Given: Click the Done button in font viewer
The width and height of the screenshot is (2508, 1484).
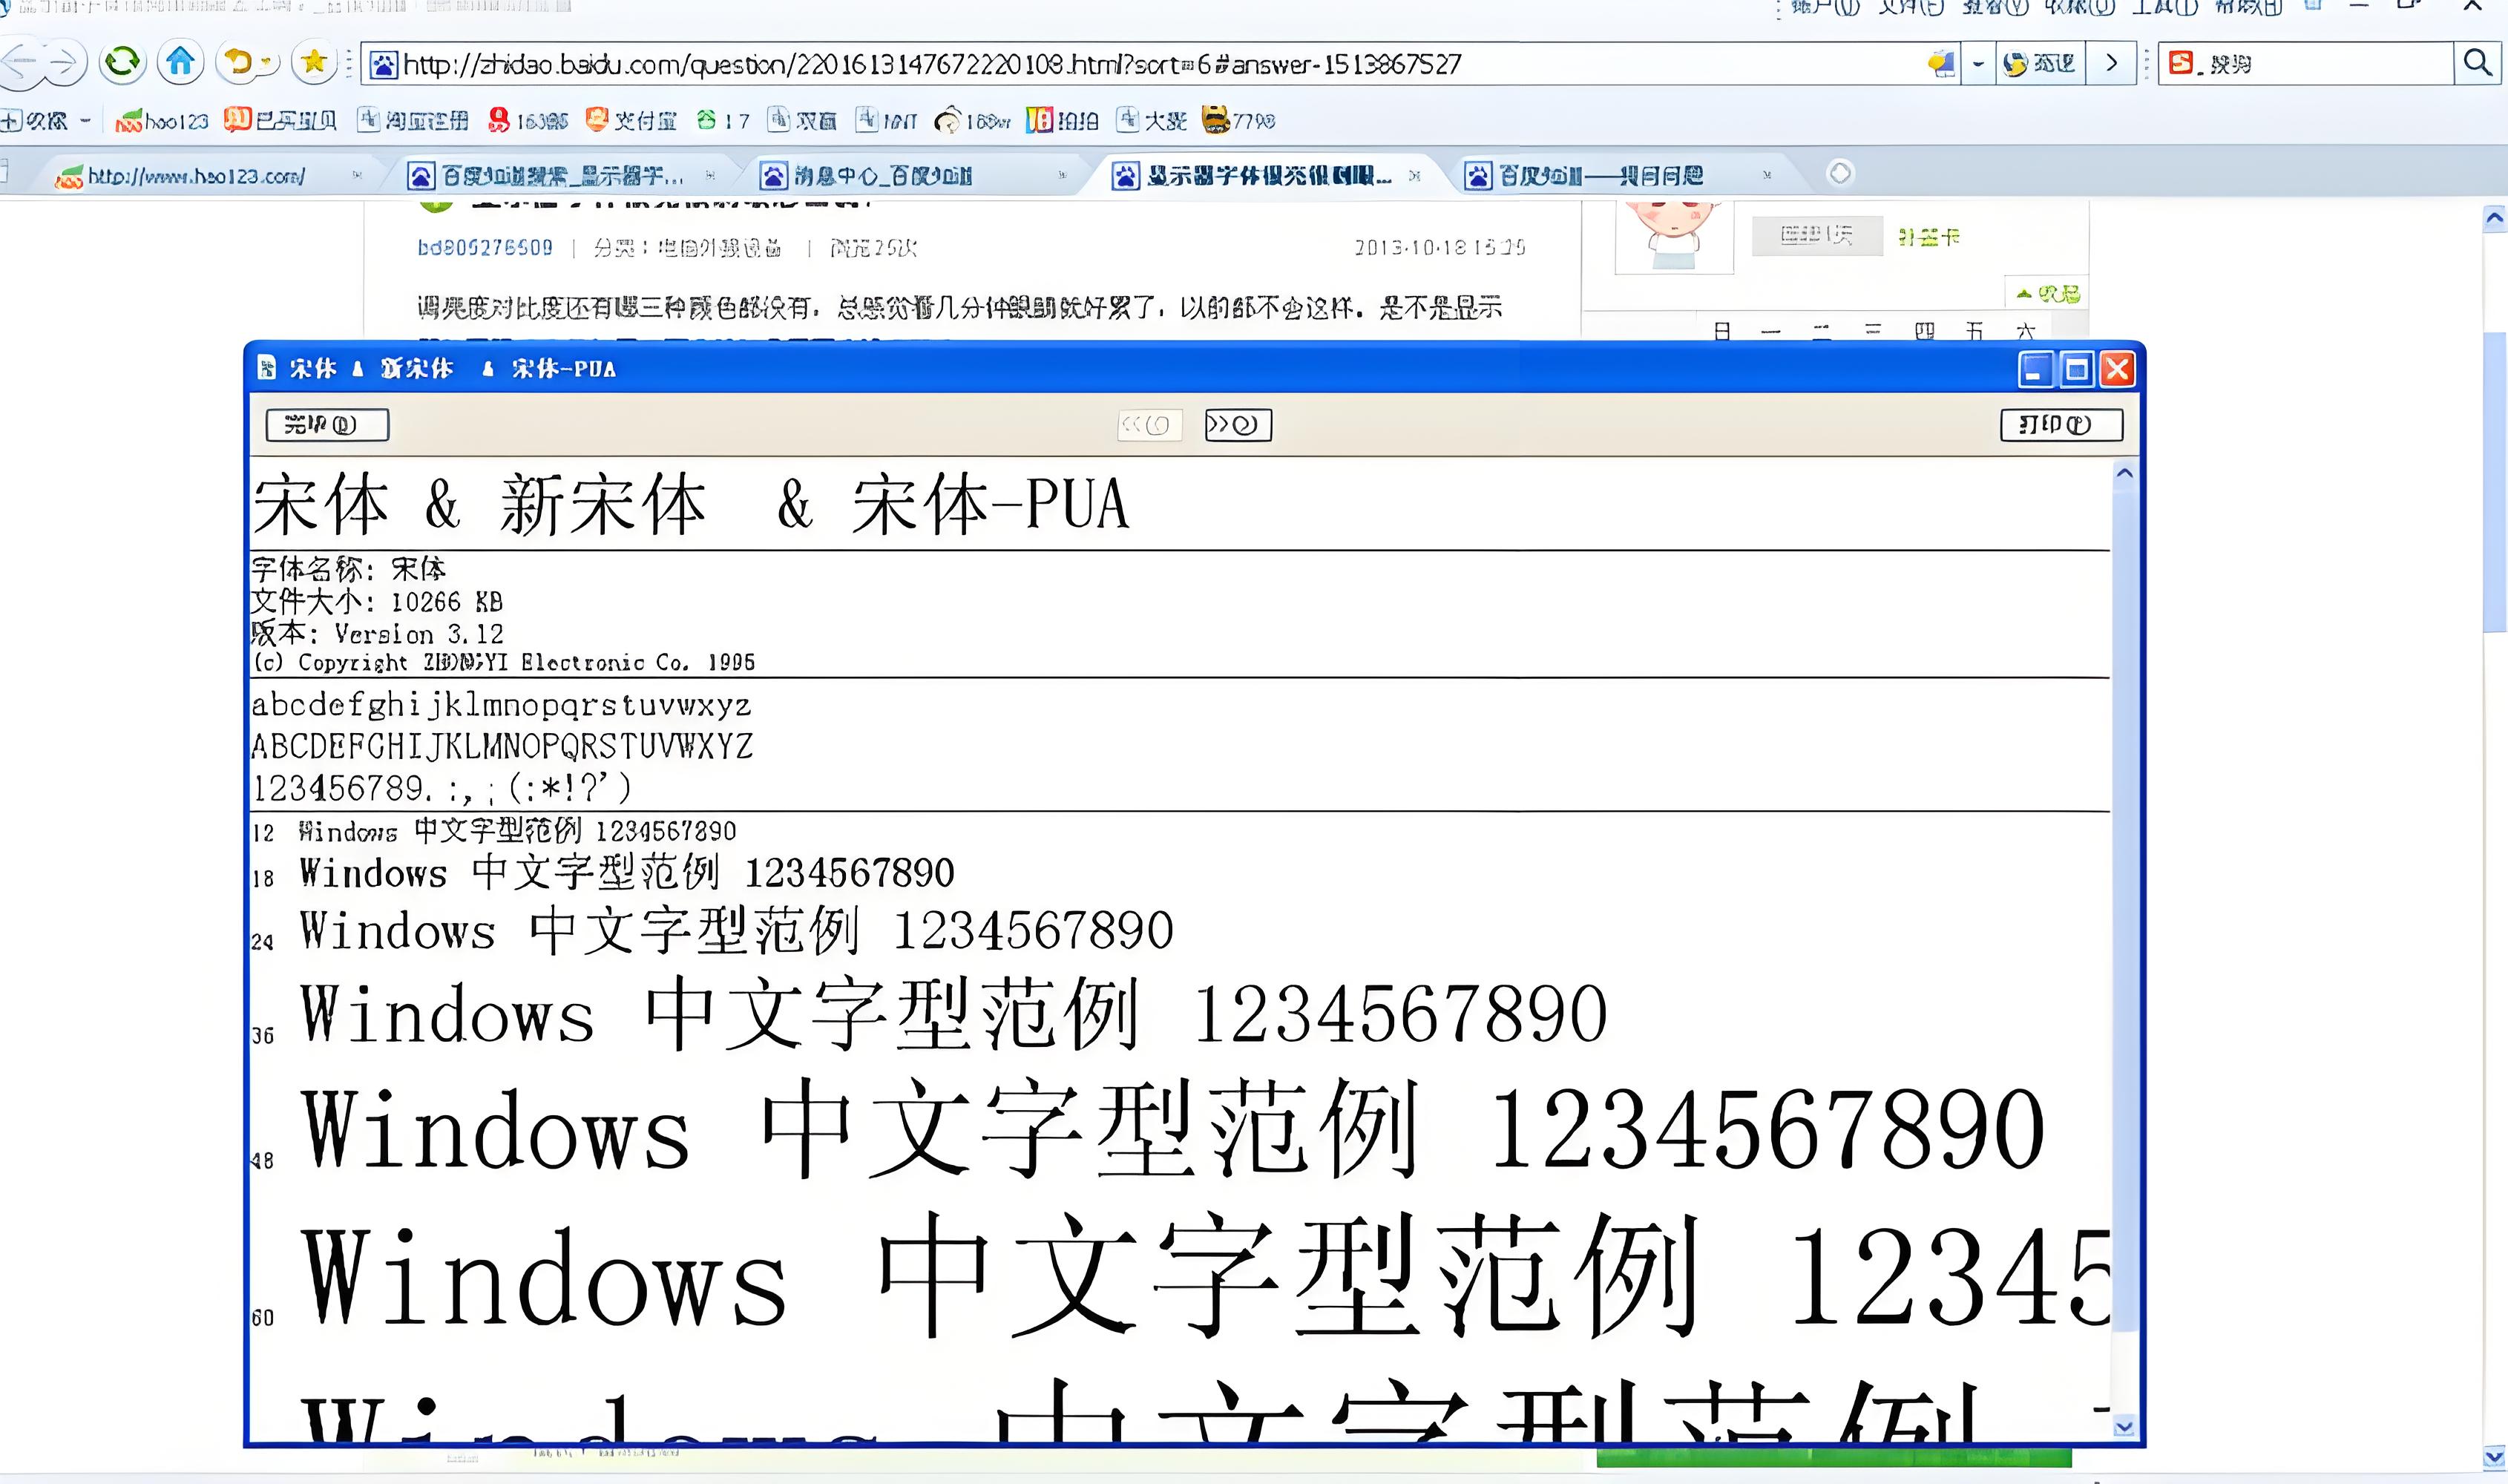Looking at the screenshot, I should pos(326,425).
